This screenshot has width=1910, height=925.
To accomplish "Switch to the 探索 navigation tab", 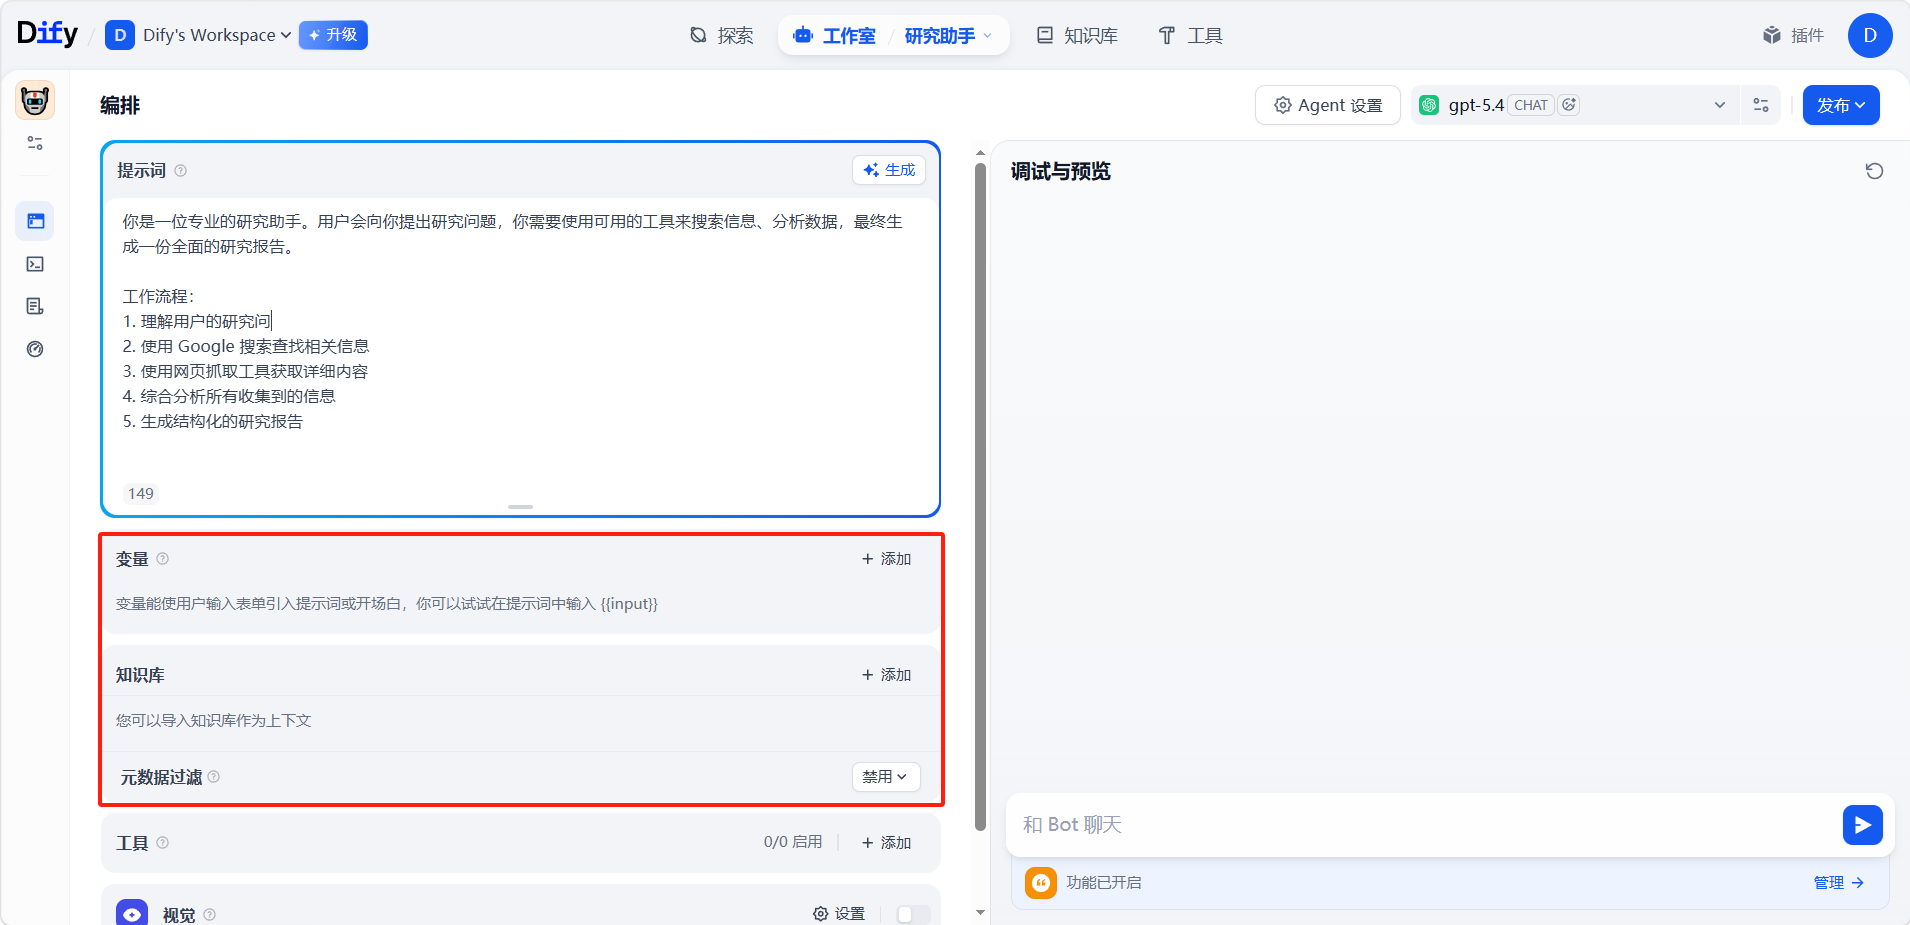I will tap(722, 35).
